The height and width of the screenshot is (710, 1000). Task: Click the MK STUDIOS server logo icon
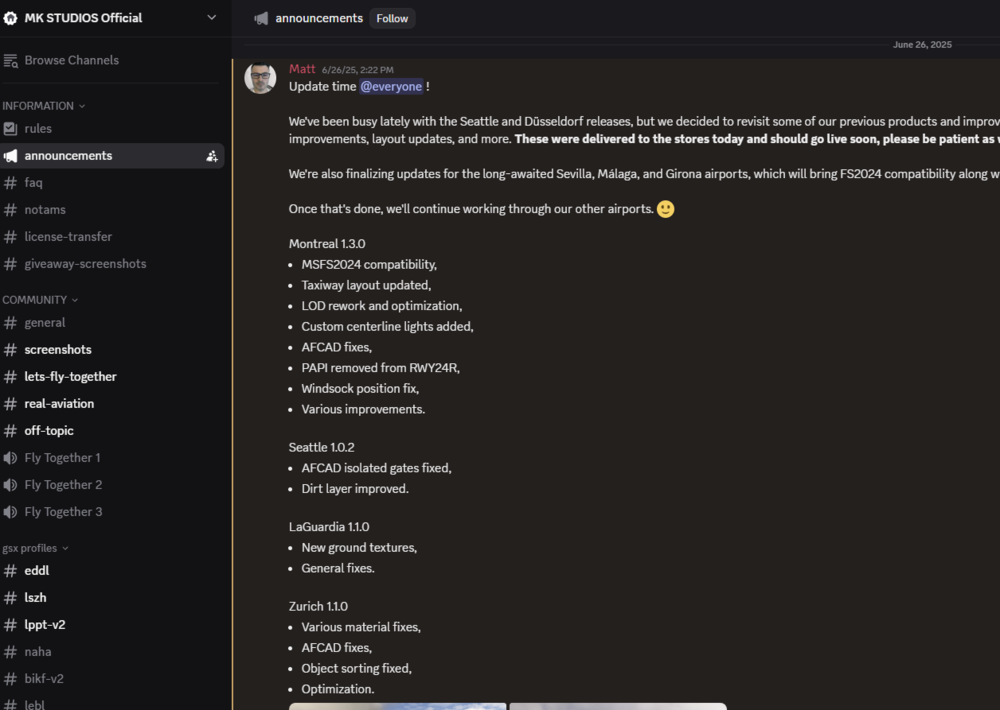click(x=11, y=18)
